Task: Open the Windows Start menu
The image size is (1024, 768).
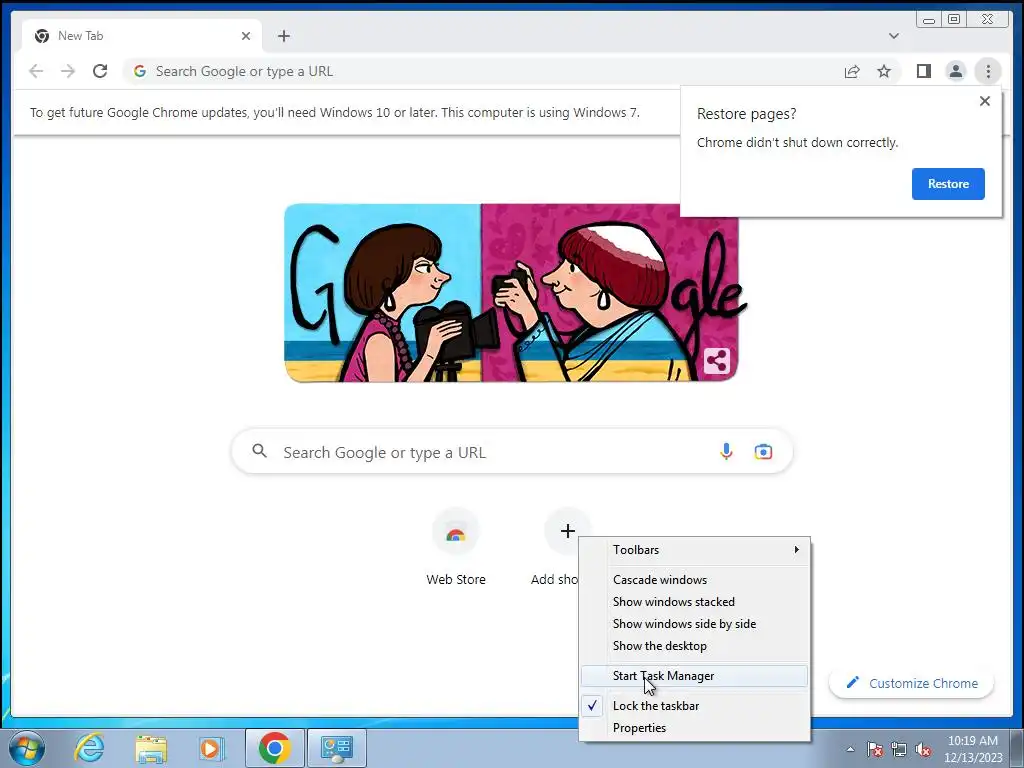Action: [x=27, y=748]
